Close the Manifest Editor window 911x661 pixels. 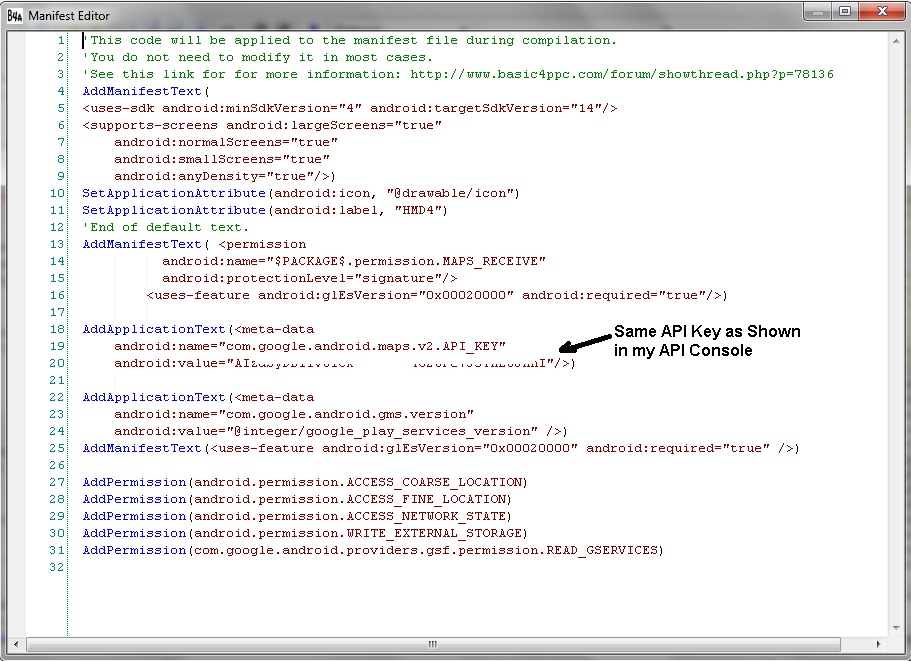pos(882,12)
